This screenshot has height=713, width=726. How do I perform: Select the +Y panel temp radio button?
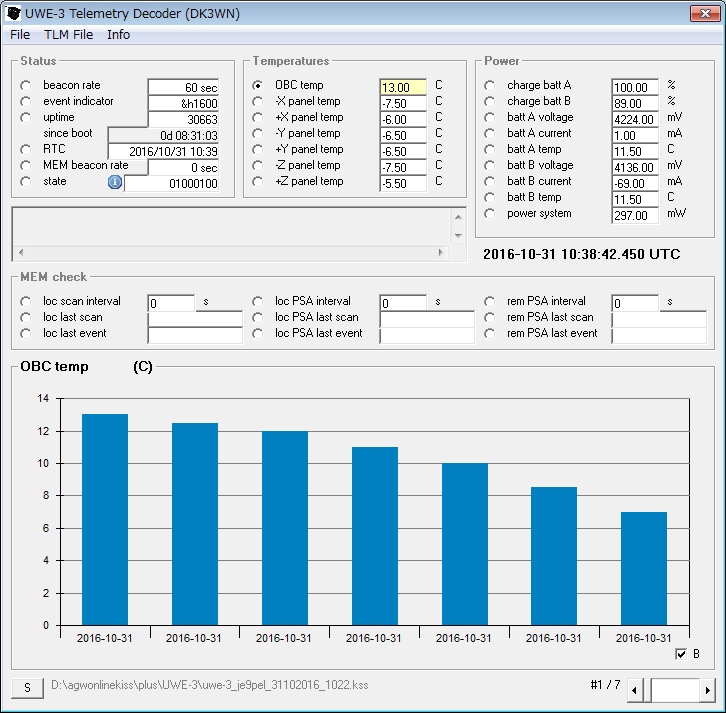(257, 150)
